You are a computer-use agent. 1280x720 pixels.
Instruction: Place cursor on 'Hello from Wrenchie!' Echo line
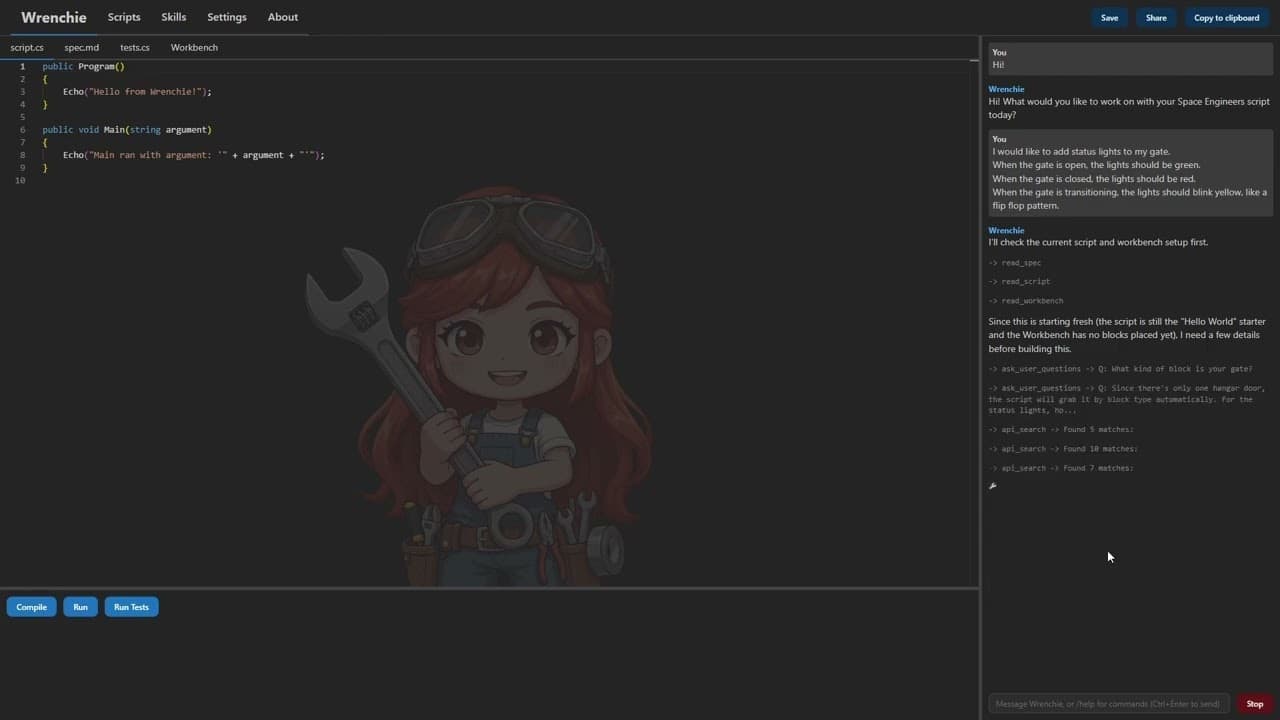(x=137, y=91)
